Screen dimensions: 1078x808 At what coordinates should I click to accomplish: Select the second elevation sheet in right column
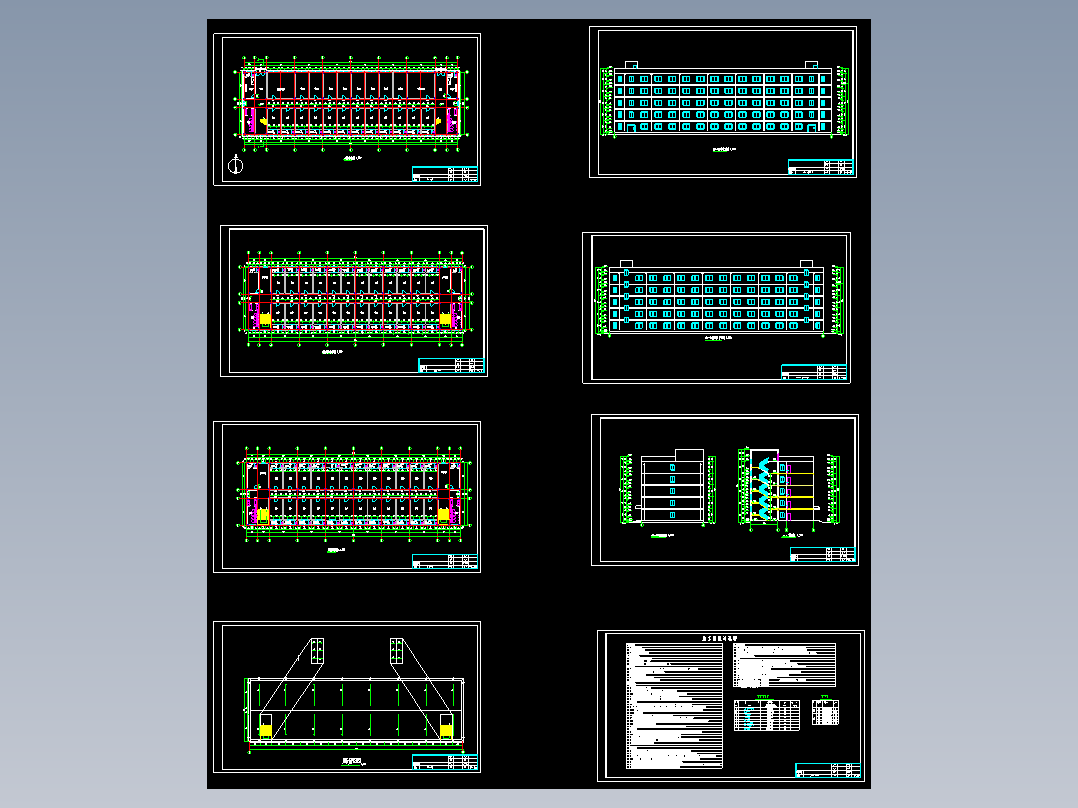(x=716, y=307)
